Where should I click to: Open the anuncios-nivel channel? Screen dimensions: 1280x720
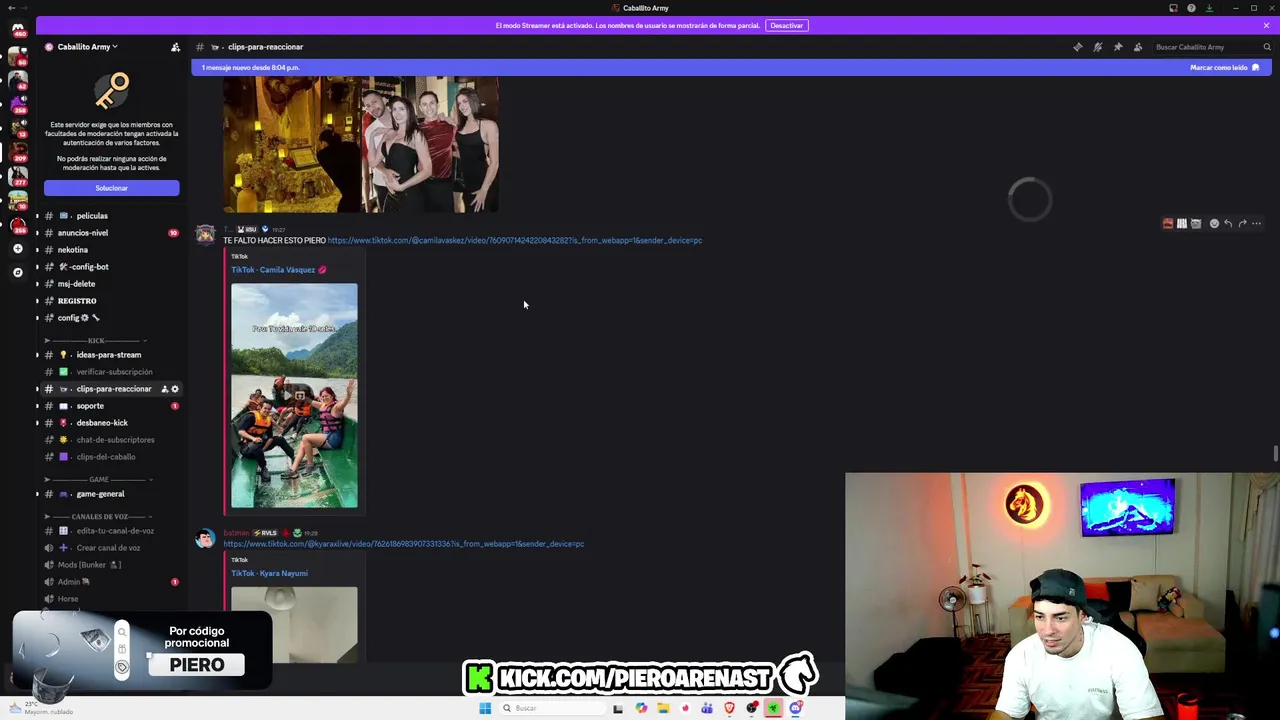point(111,233)
